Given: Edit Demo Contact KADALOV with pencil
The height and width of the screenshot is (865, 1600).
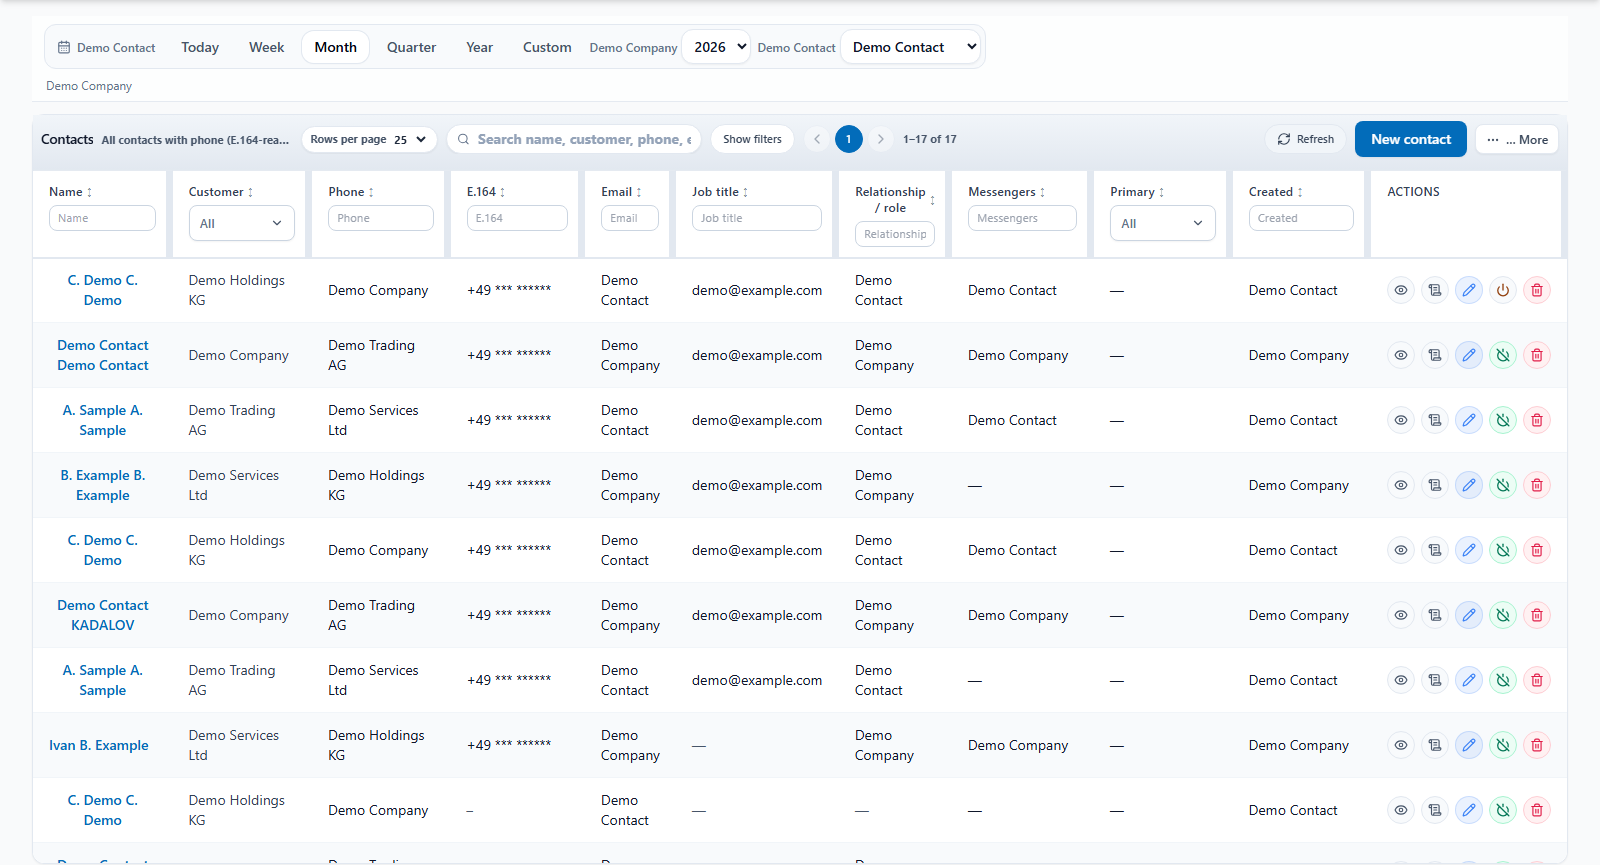Looking at the screenshot, I should click(1469, 615).
